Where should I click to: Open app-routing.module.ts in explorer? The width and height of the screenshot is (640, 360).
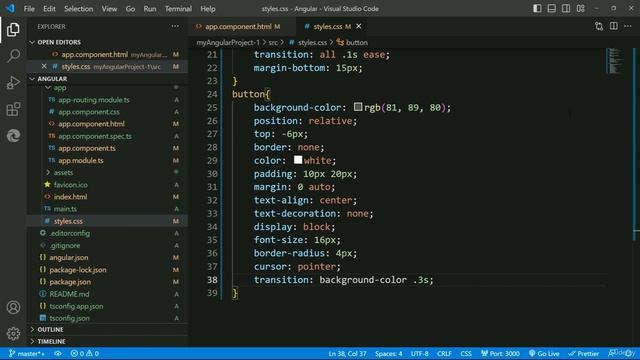pos(94,100)
